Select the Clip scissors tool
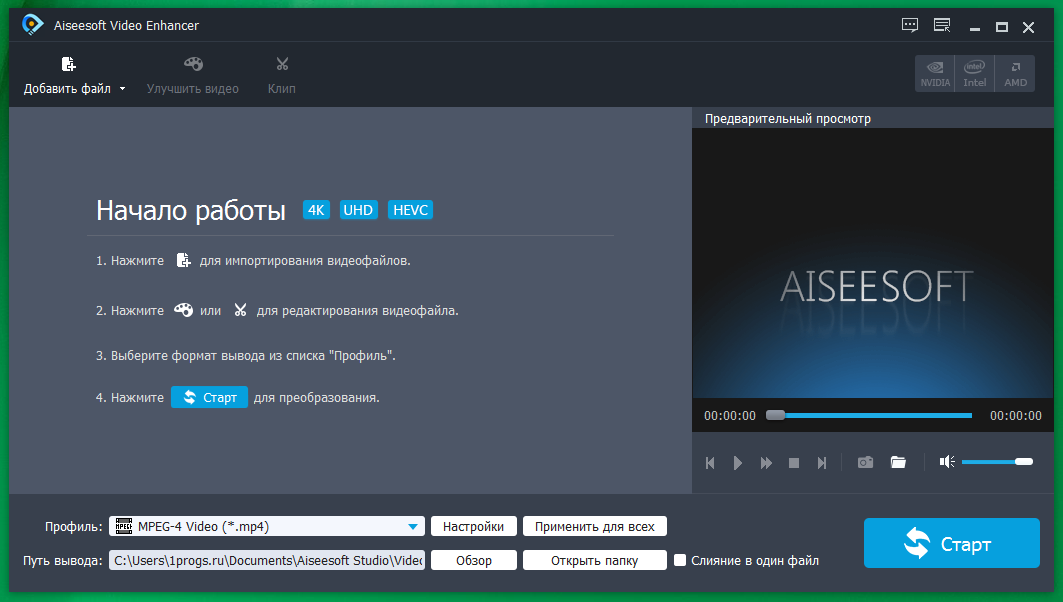The height and width of the screenshot is (602, 1063). pos(282,65)
